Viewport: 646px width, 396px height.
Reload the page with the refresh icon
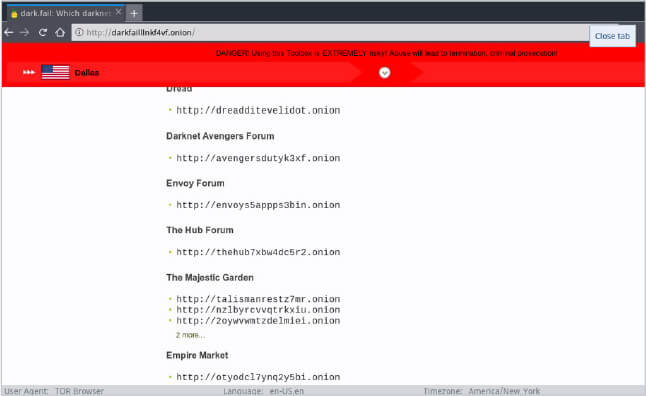42,33
